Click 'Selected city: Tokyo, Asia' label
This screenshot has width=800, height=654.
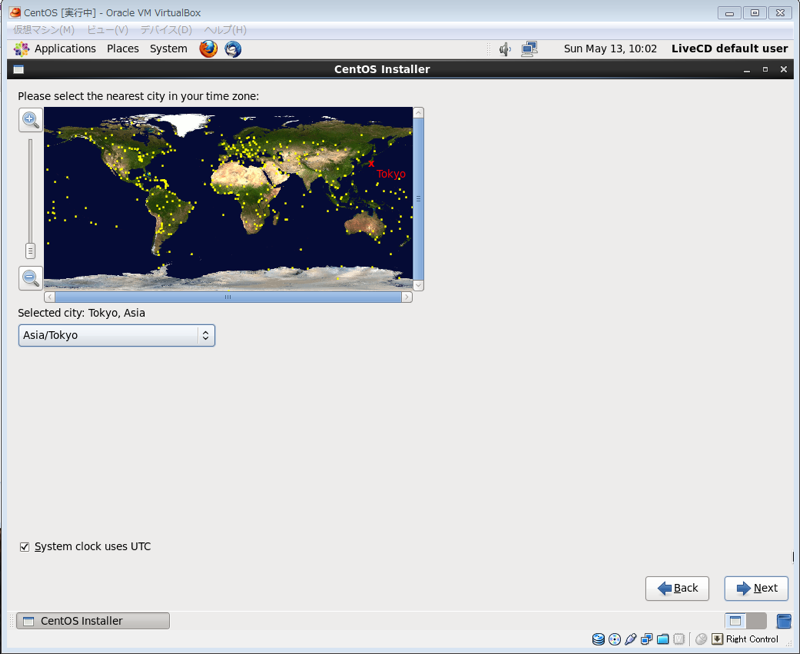click(x=82, y=313)
